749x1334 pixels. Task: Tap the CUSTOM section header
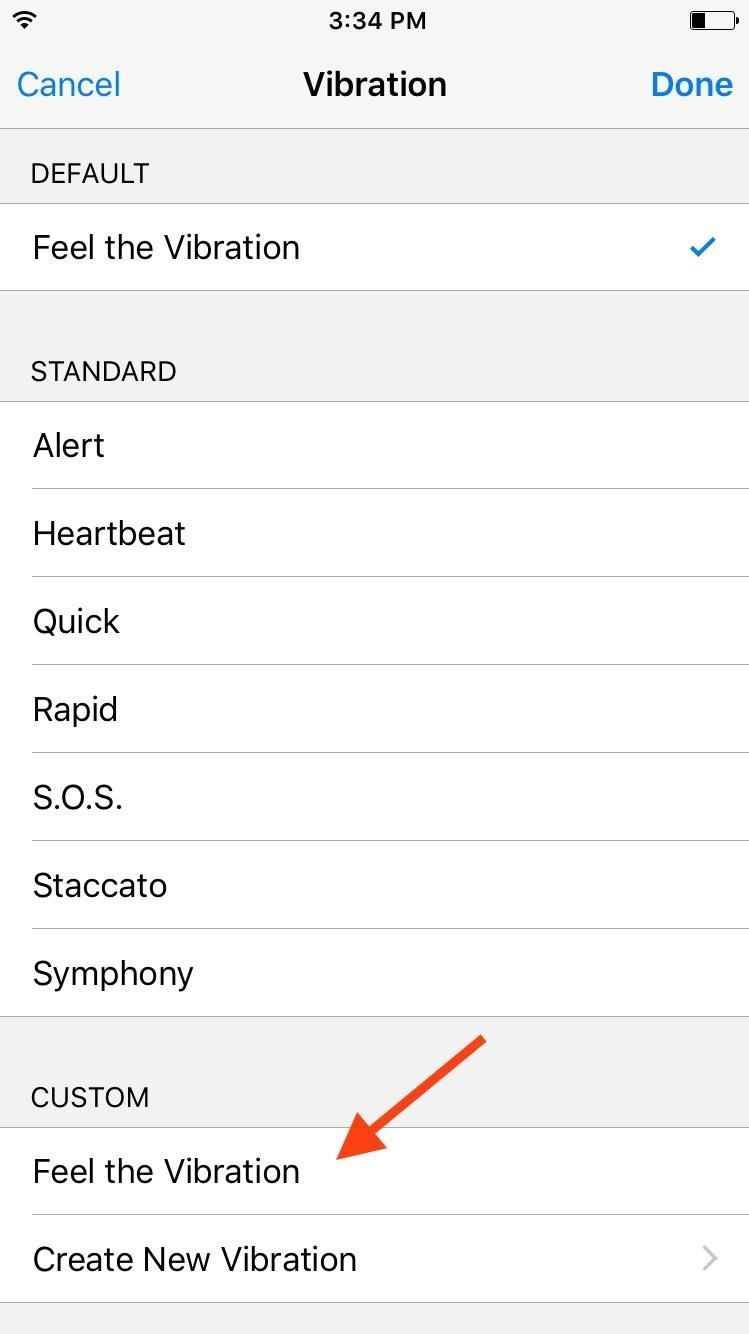click(90, 1097)
